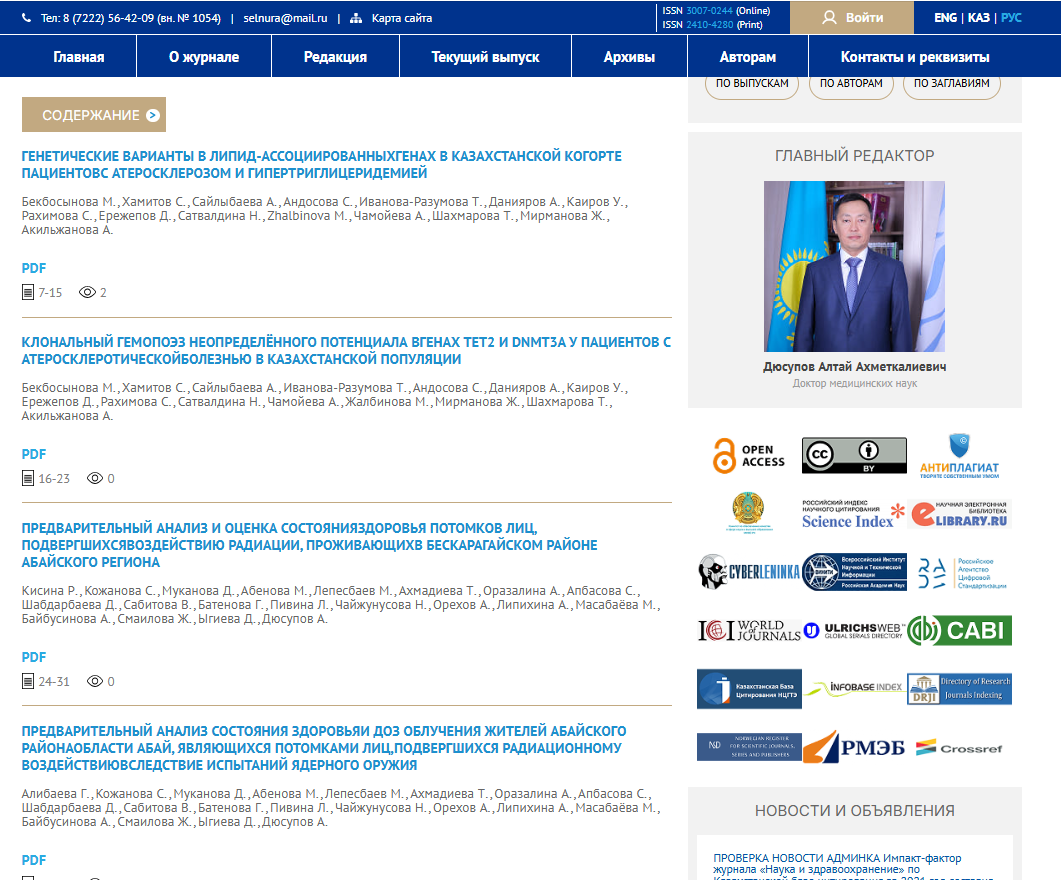Go to the Главная menu item

78,57
